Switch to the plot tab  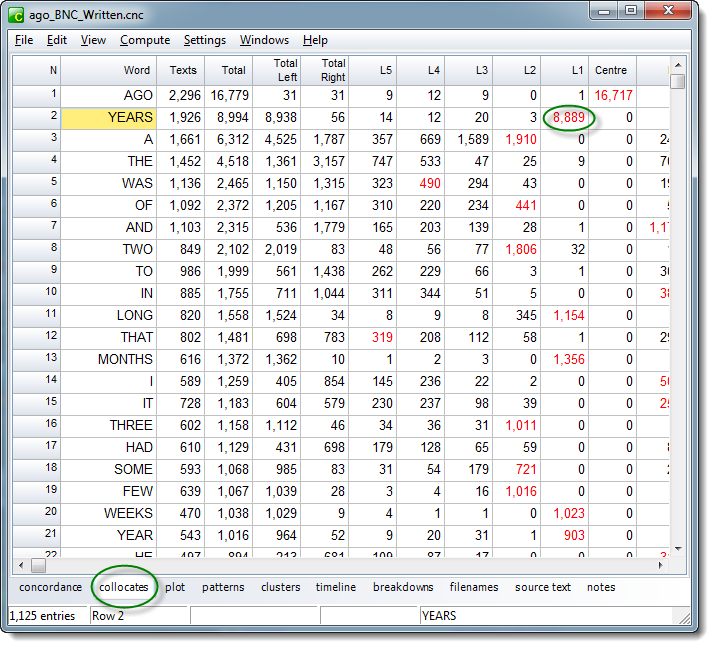(x=175, y=587)
